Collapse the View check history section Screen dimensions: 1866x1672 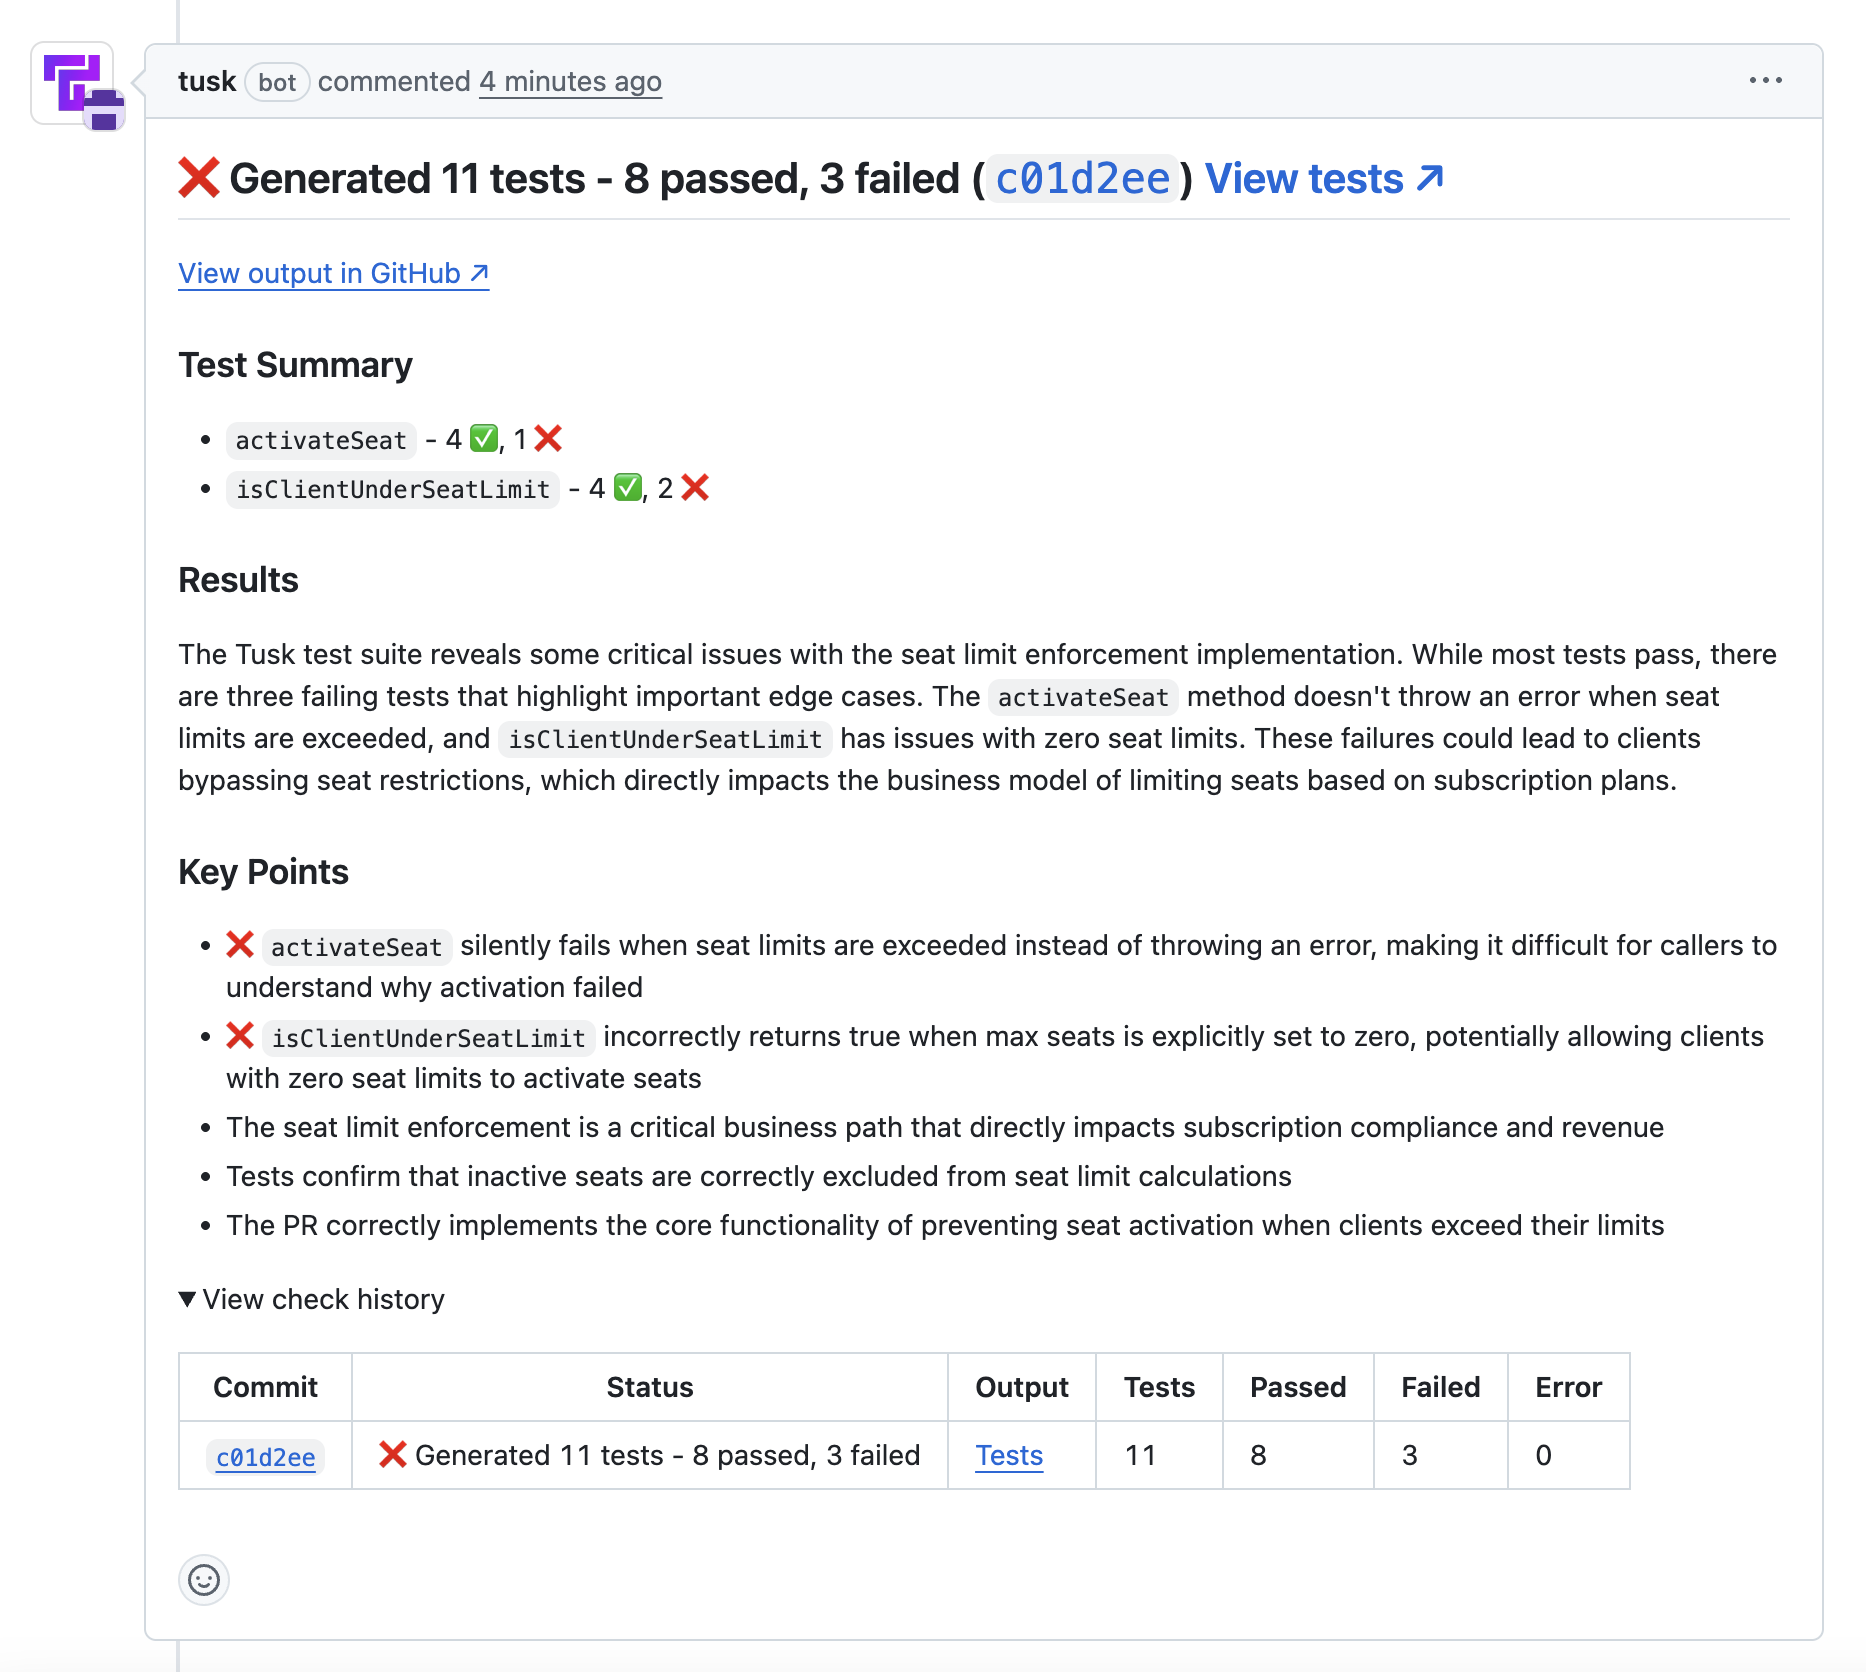point(312,1299)
